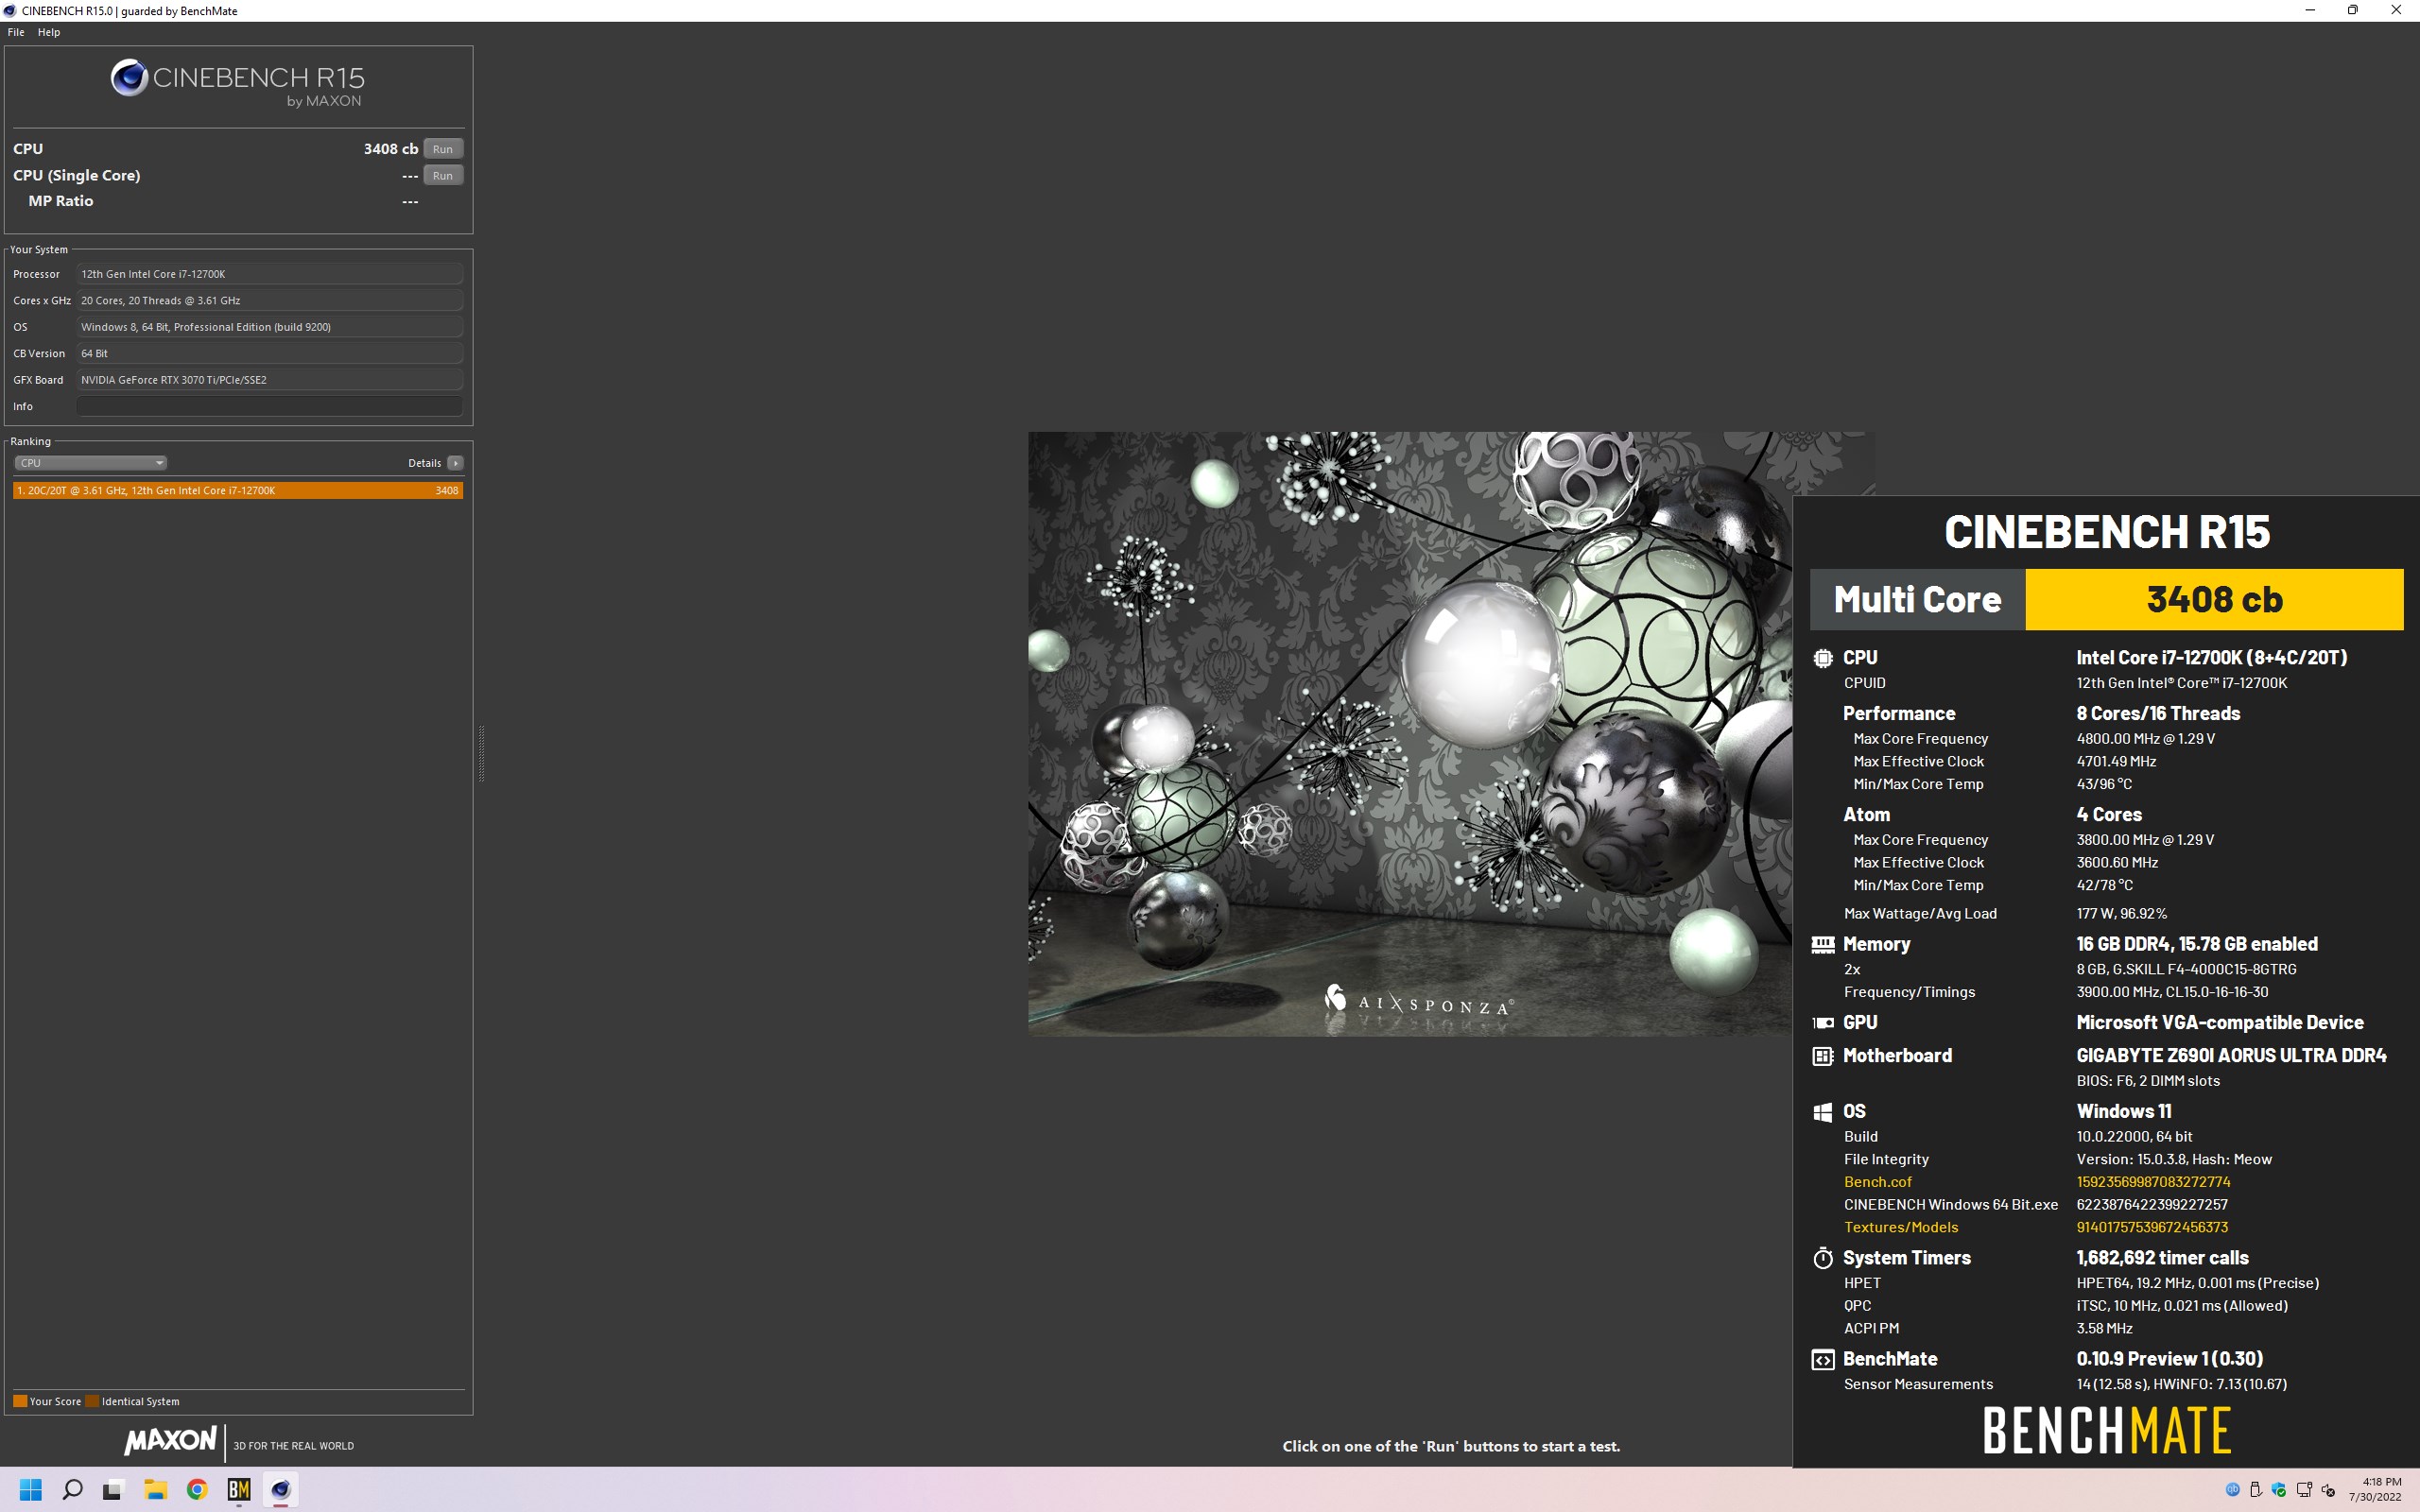Click the GIGABYTE Z690I AORUS ULTRA DDR4 text
The height and width of the screenshot is (1512, 2420).
2231,1056
